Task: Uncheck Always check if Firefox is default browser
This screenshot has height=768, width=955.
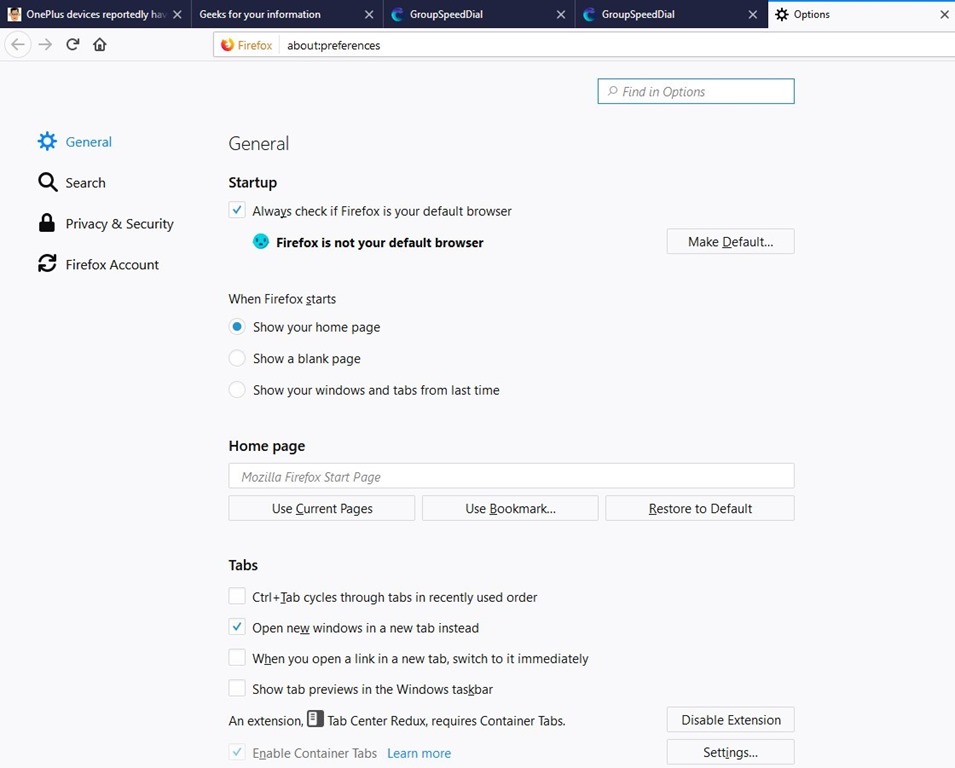Action: (237, 211)
